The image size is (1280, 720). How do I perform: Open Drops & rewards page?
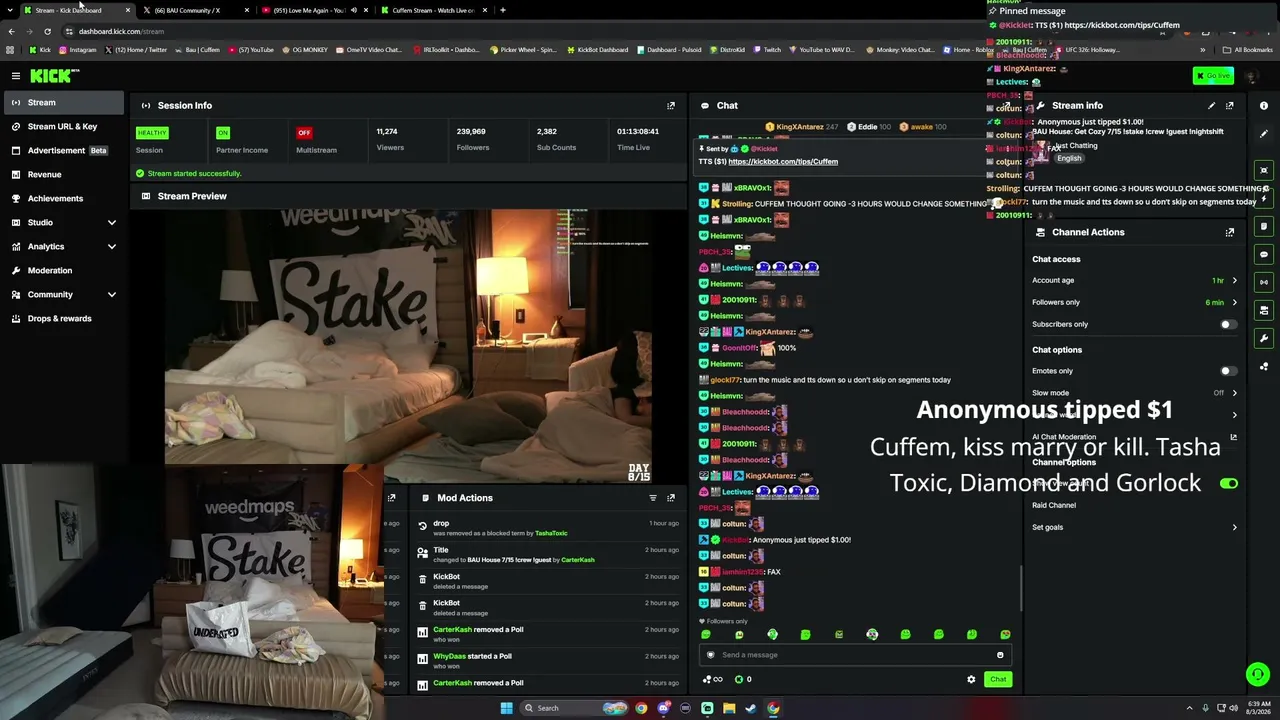click(64, 318)
